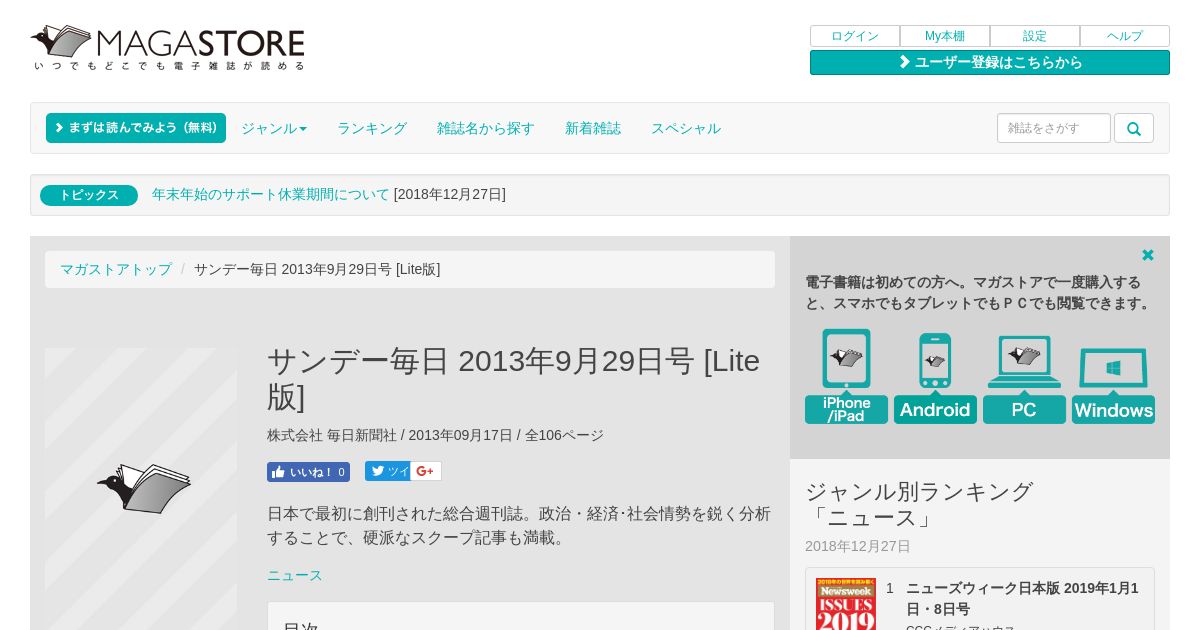The height and width of the screenshot is (630, 1200).
Task: Open the My本棚 button
Action: tap(945, 36)
